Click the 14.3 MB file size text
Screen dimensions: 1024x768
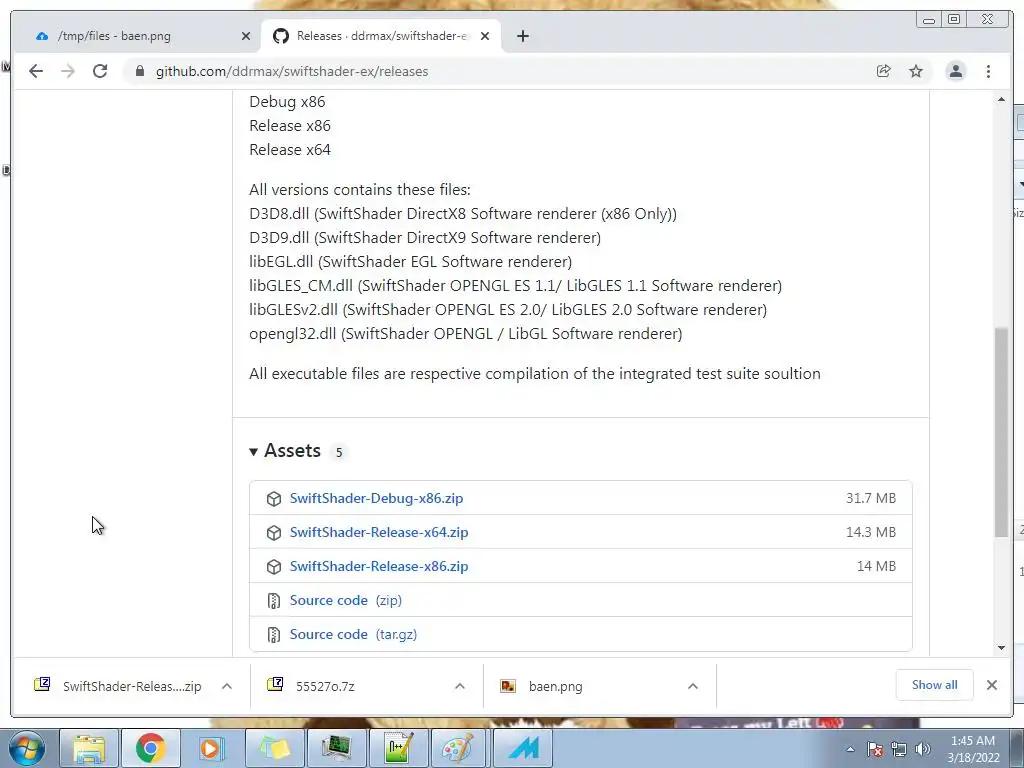[x=871, y=532]
